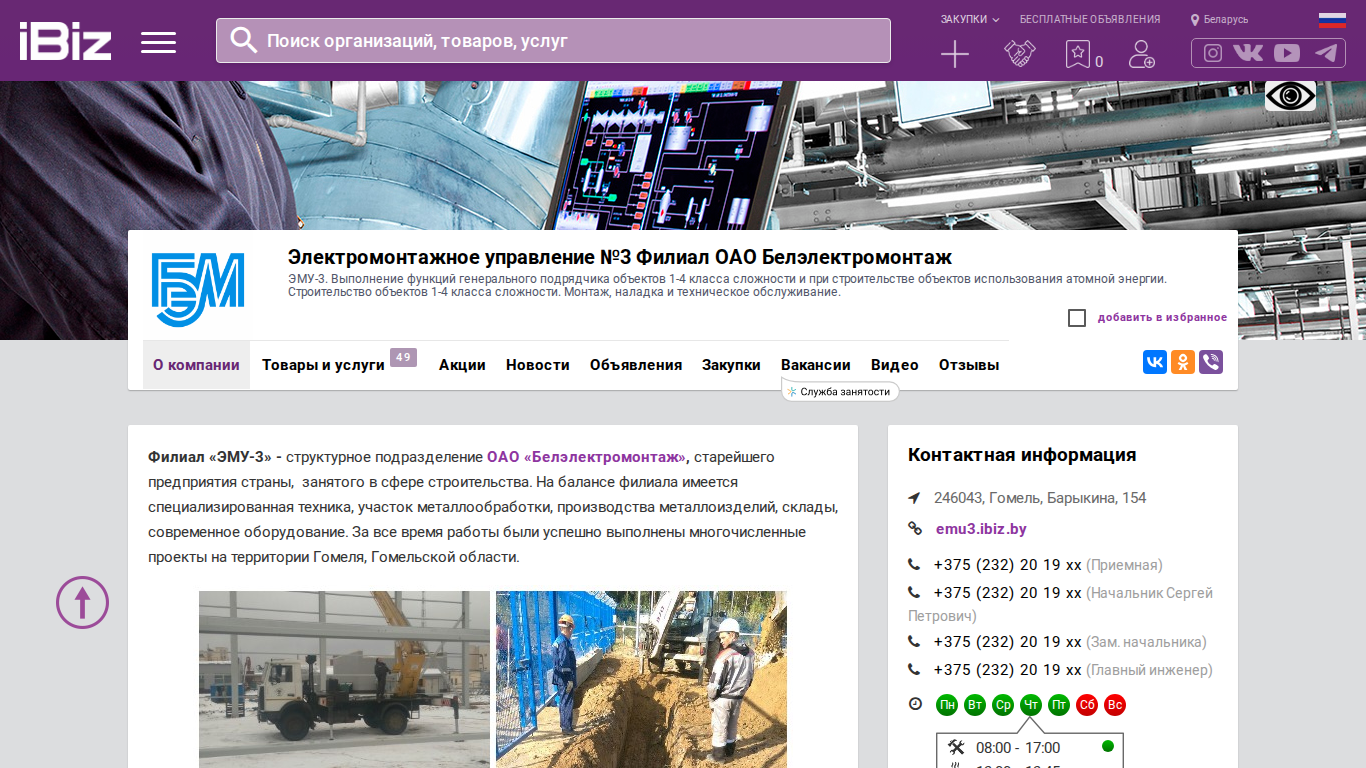Share the company page on Odnoklassniki
The image size is (1366, 768).
pyautogui.click(x=1183, y=362)
